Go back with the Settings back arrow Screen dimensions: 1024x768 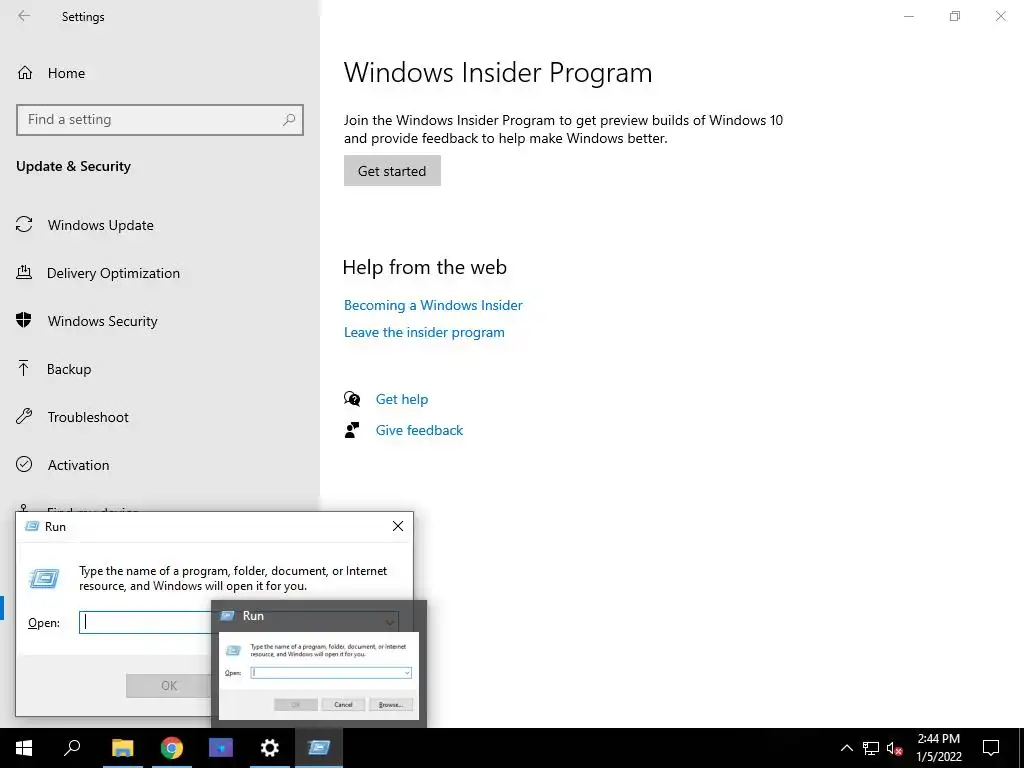[x=24, y=16]
